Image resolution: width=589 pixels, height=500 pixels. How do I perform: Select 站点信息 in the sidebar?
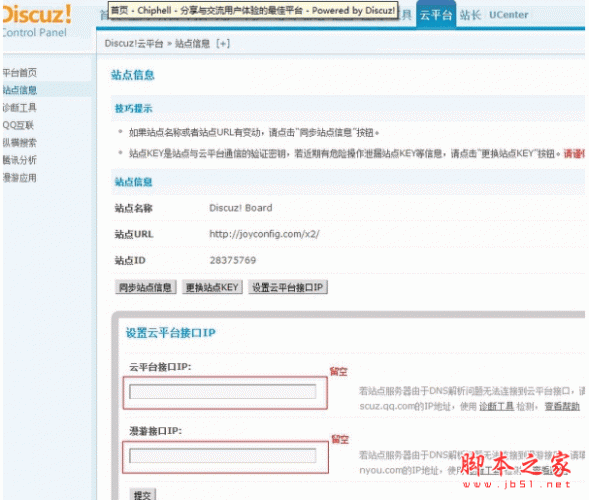20,90
